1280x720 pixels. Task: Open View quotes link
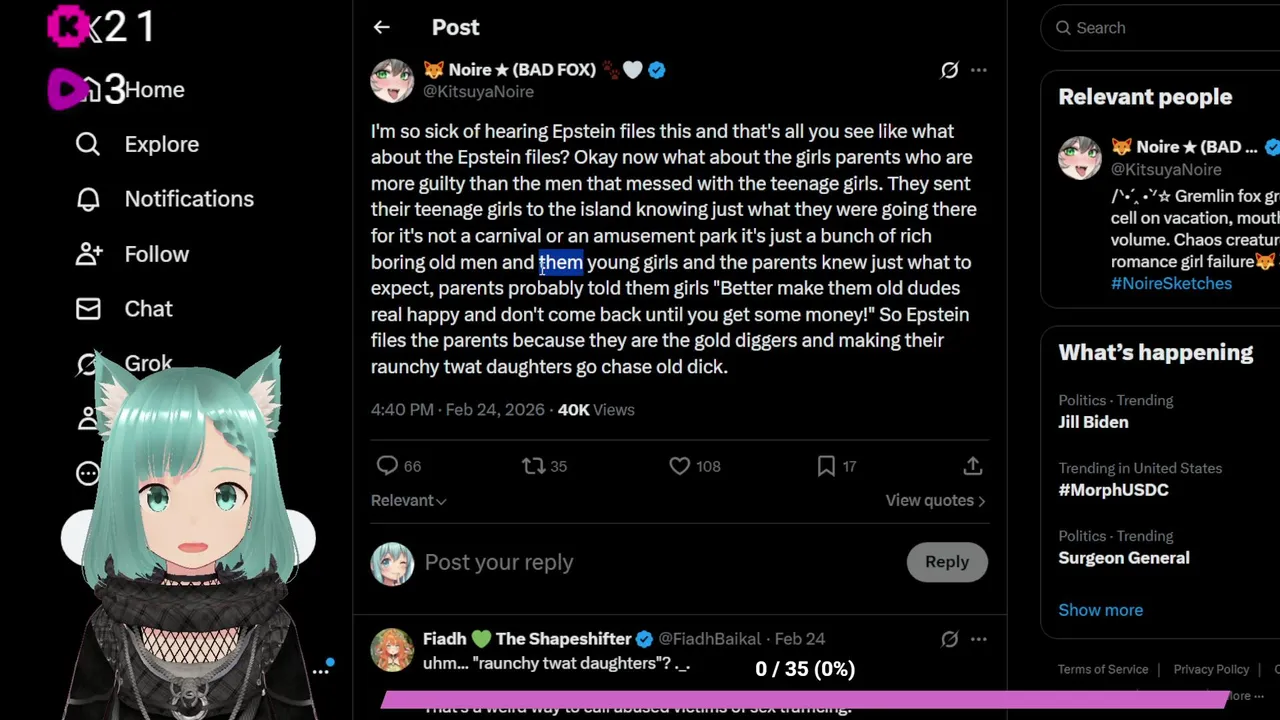tap(934, 501)
